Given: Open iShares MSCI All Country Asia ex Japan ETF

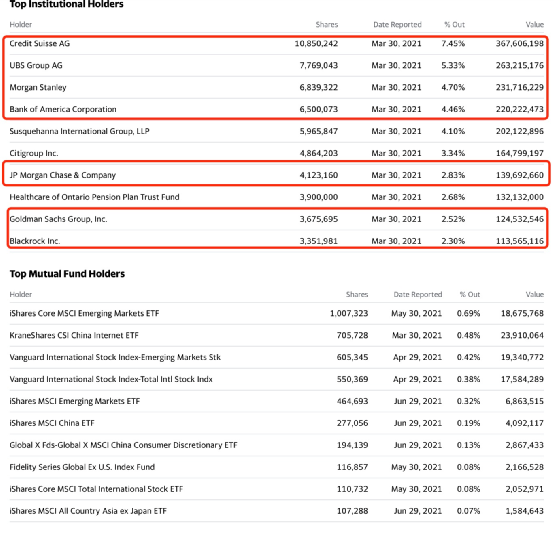Looking at the screenshot, I should point(88,511).
